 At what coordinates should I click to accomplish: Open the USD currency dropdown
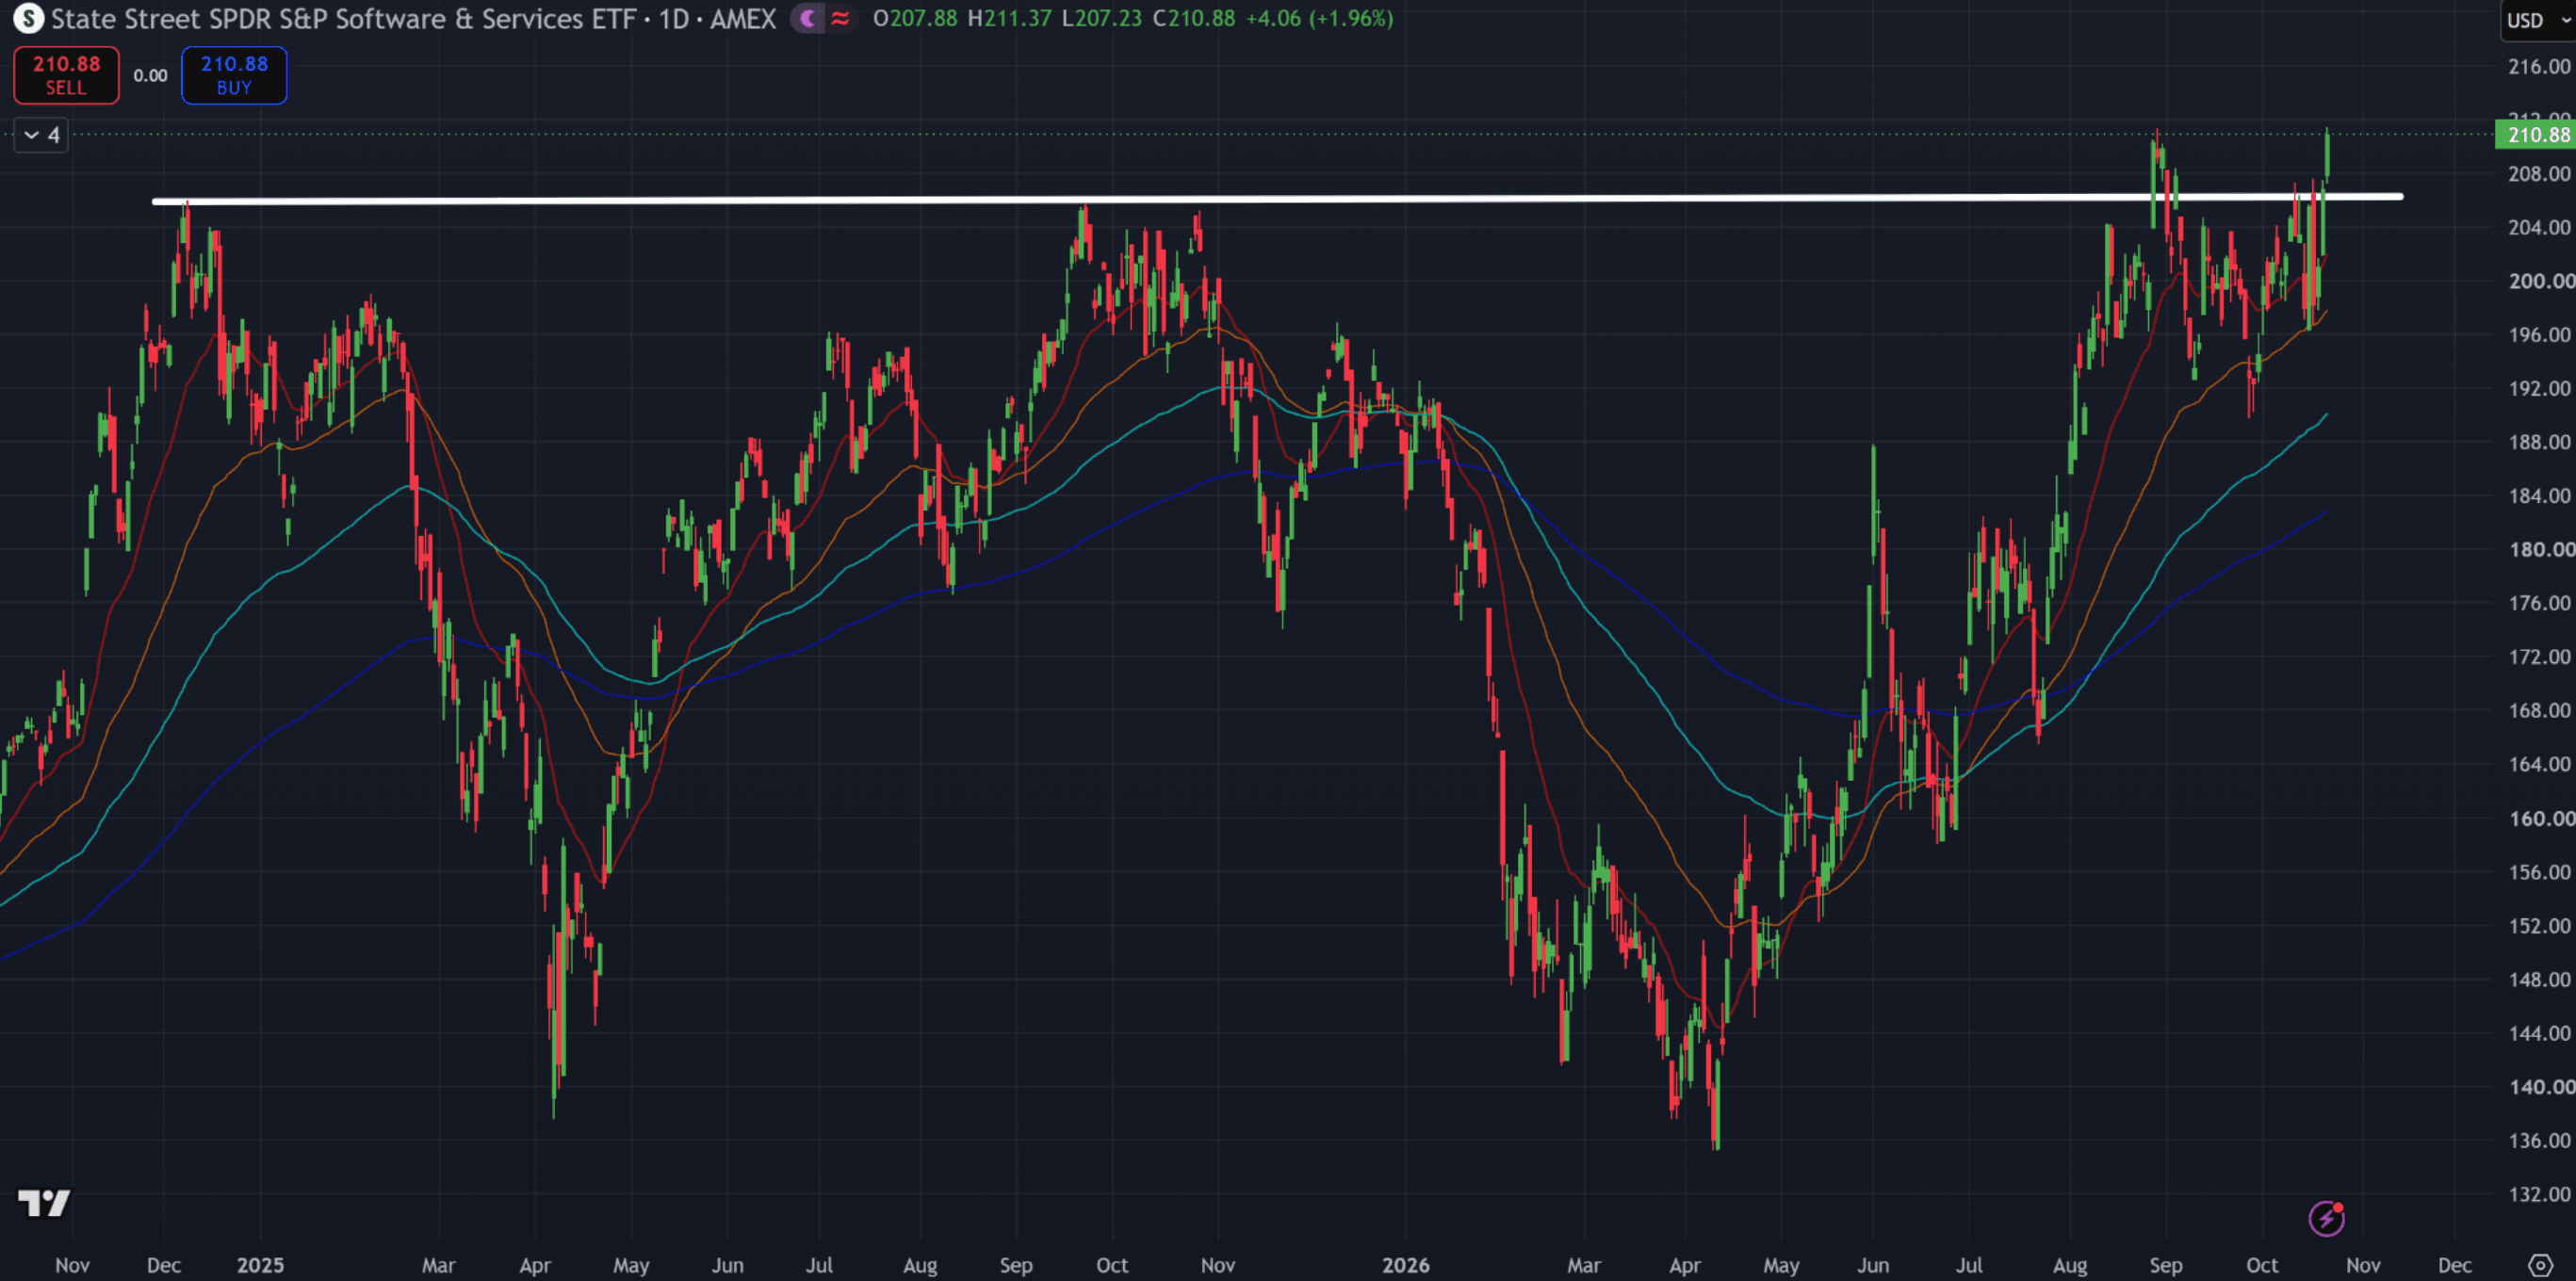coord(2539,20)
